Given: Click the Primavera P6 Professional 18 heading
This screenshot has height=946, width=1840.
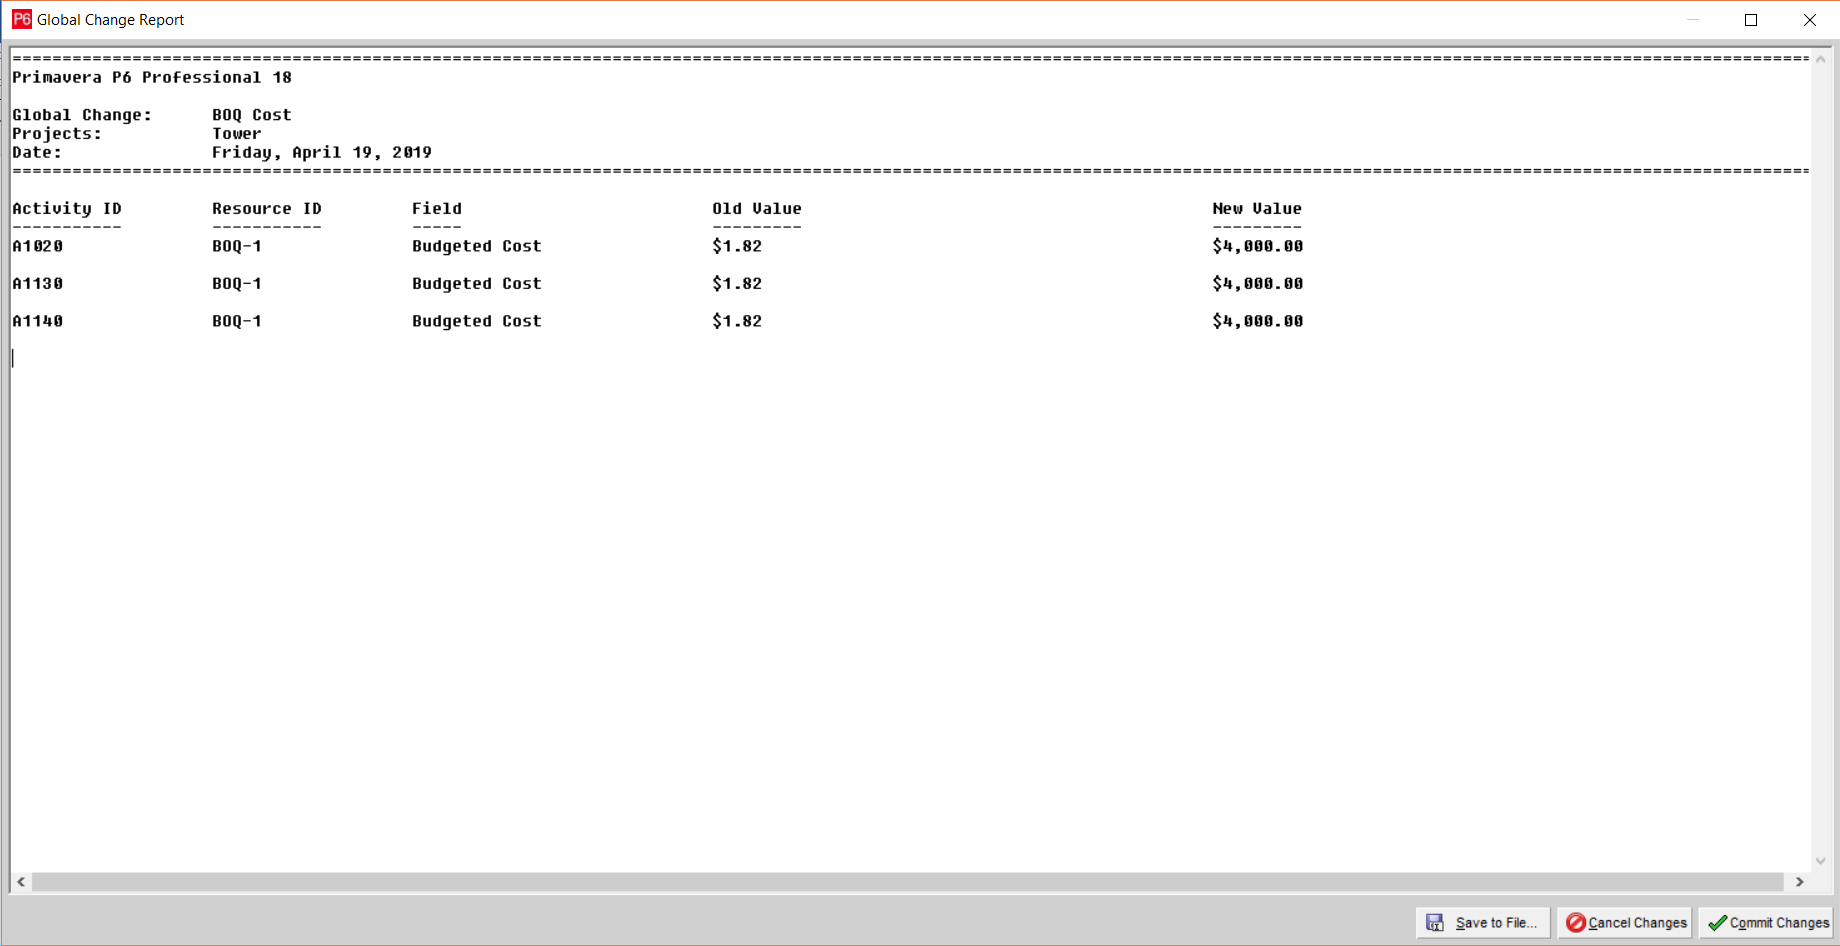Looking at the screenshot, I should pyautogui.click(x=152, y=78).
